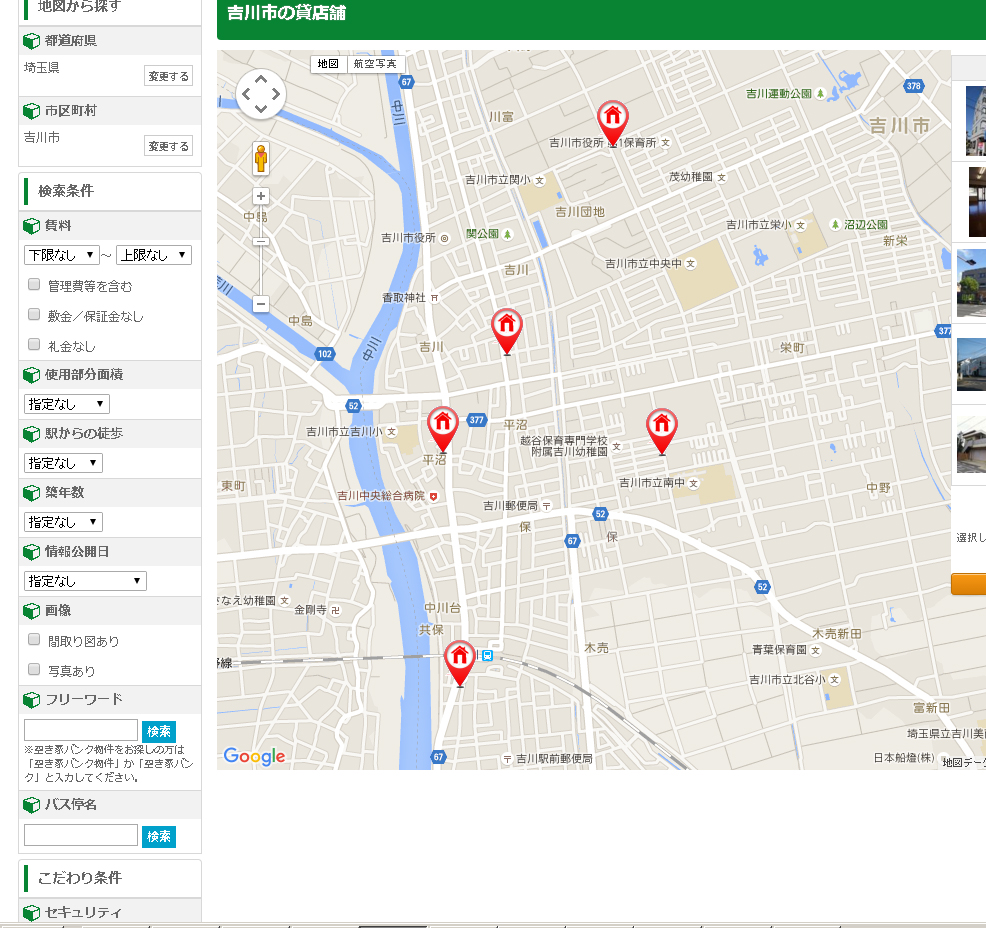Image resolution: width=986 pixels, height=928 pixels.
Task: Click the 香取神社 shrine icon
Action: [435, 298]
